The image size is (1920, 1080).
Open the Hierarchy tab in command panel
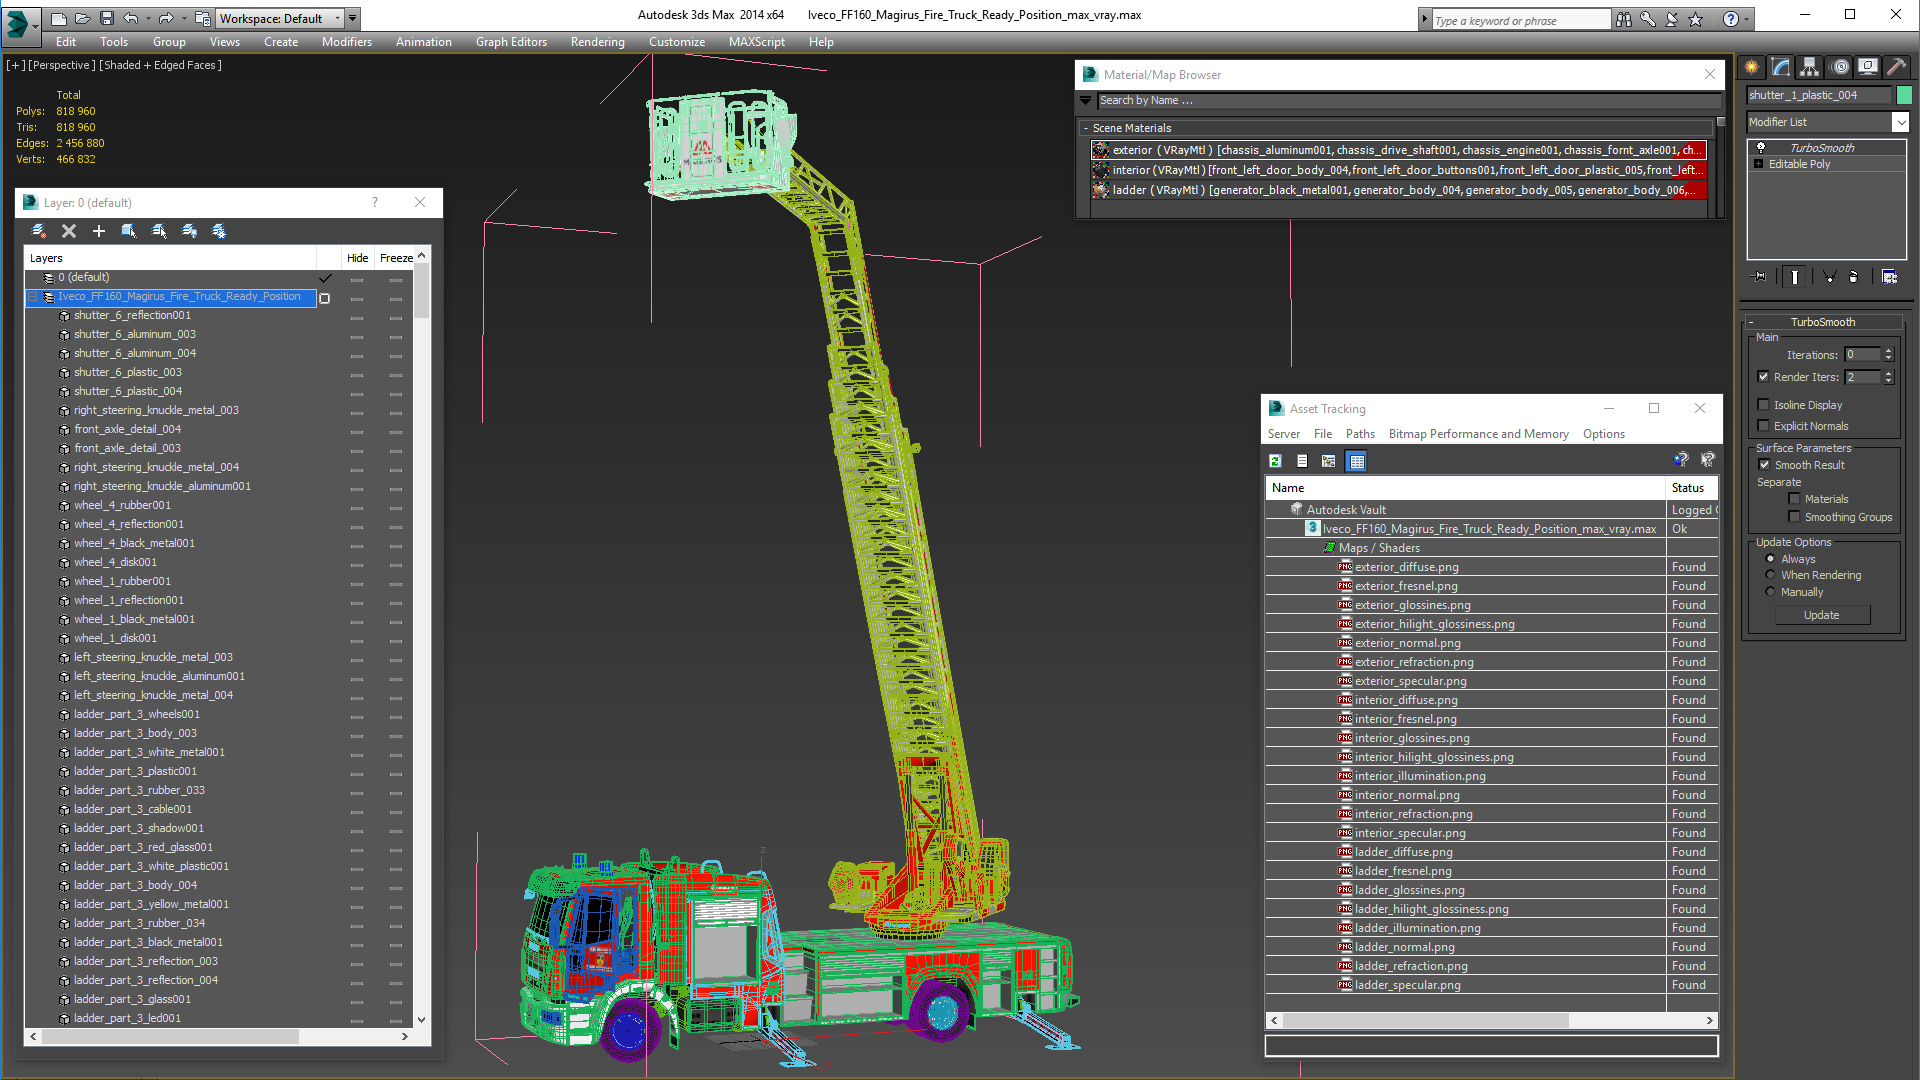pyautogui.click(x=1809, y=67)
